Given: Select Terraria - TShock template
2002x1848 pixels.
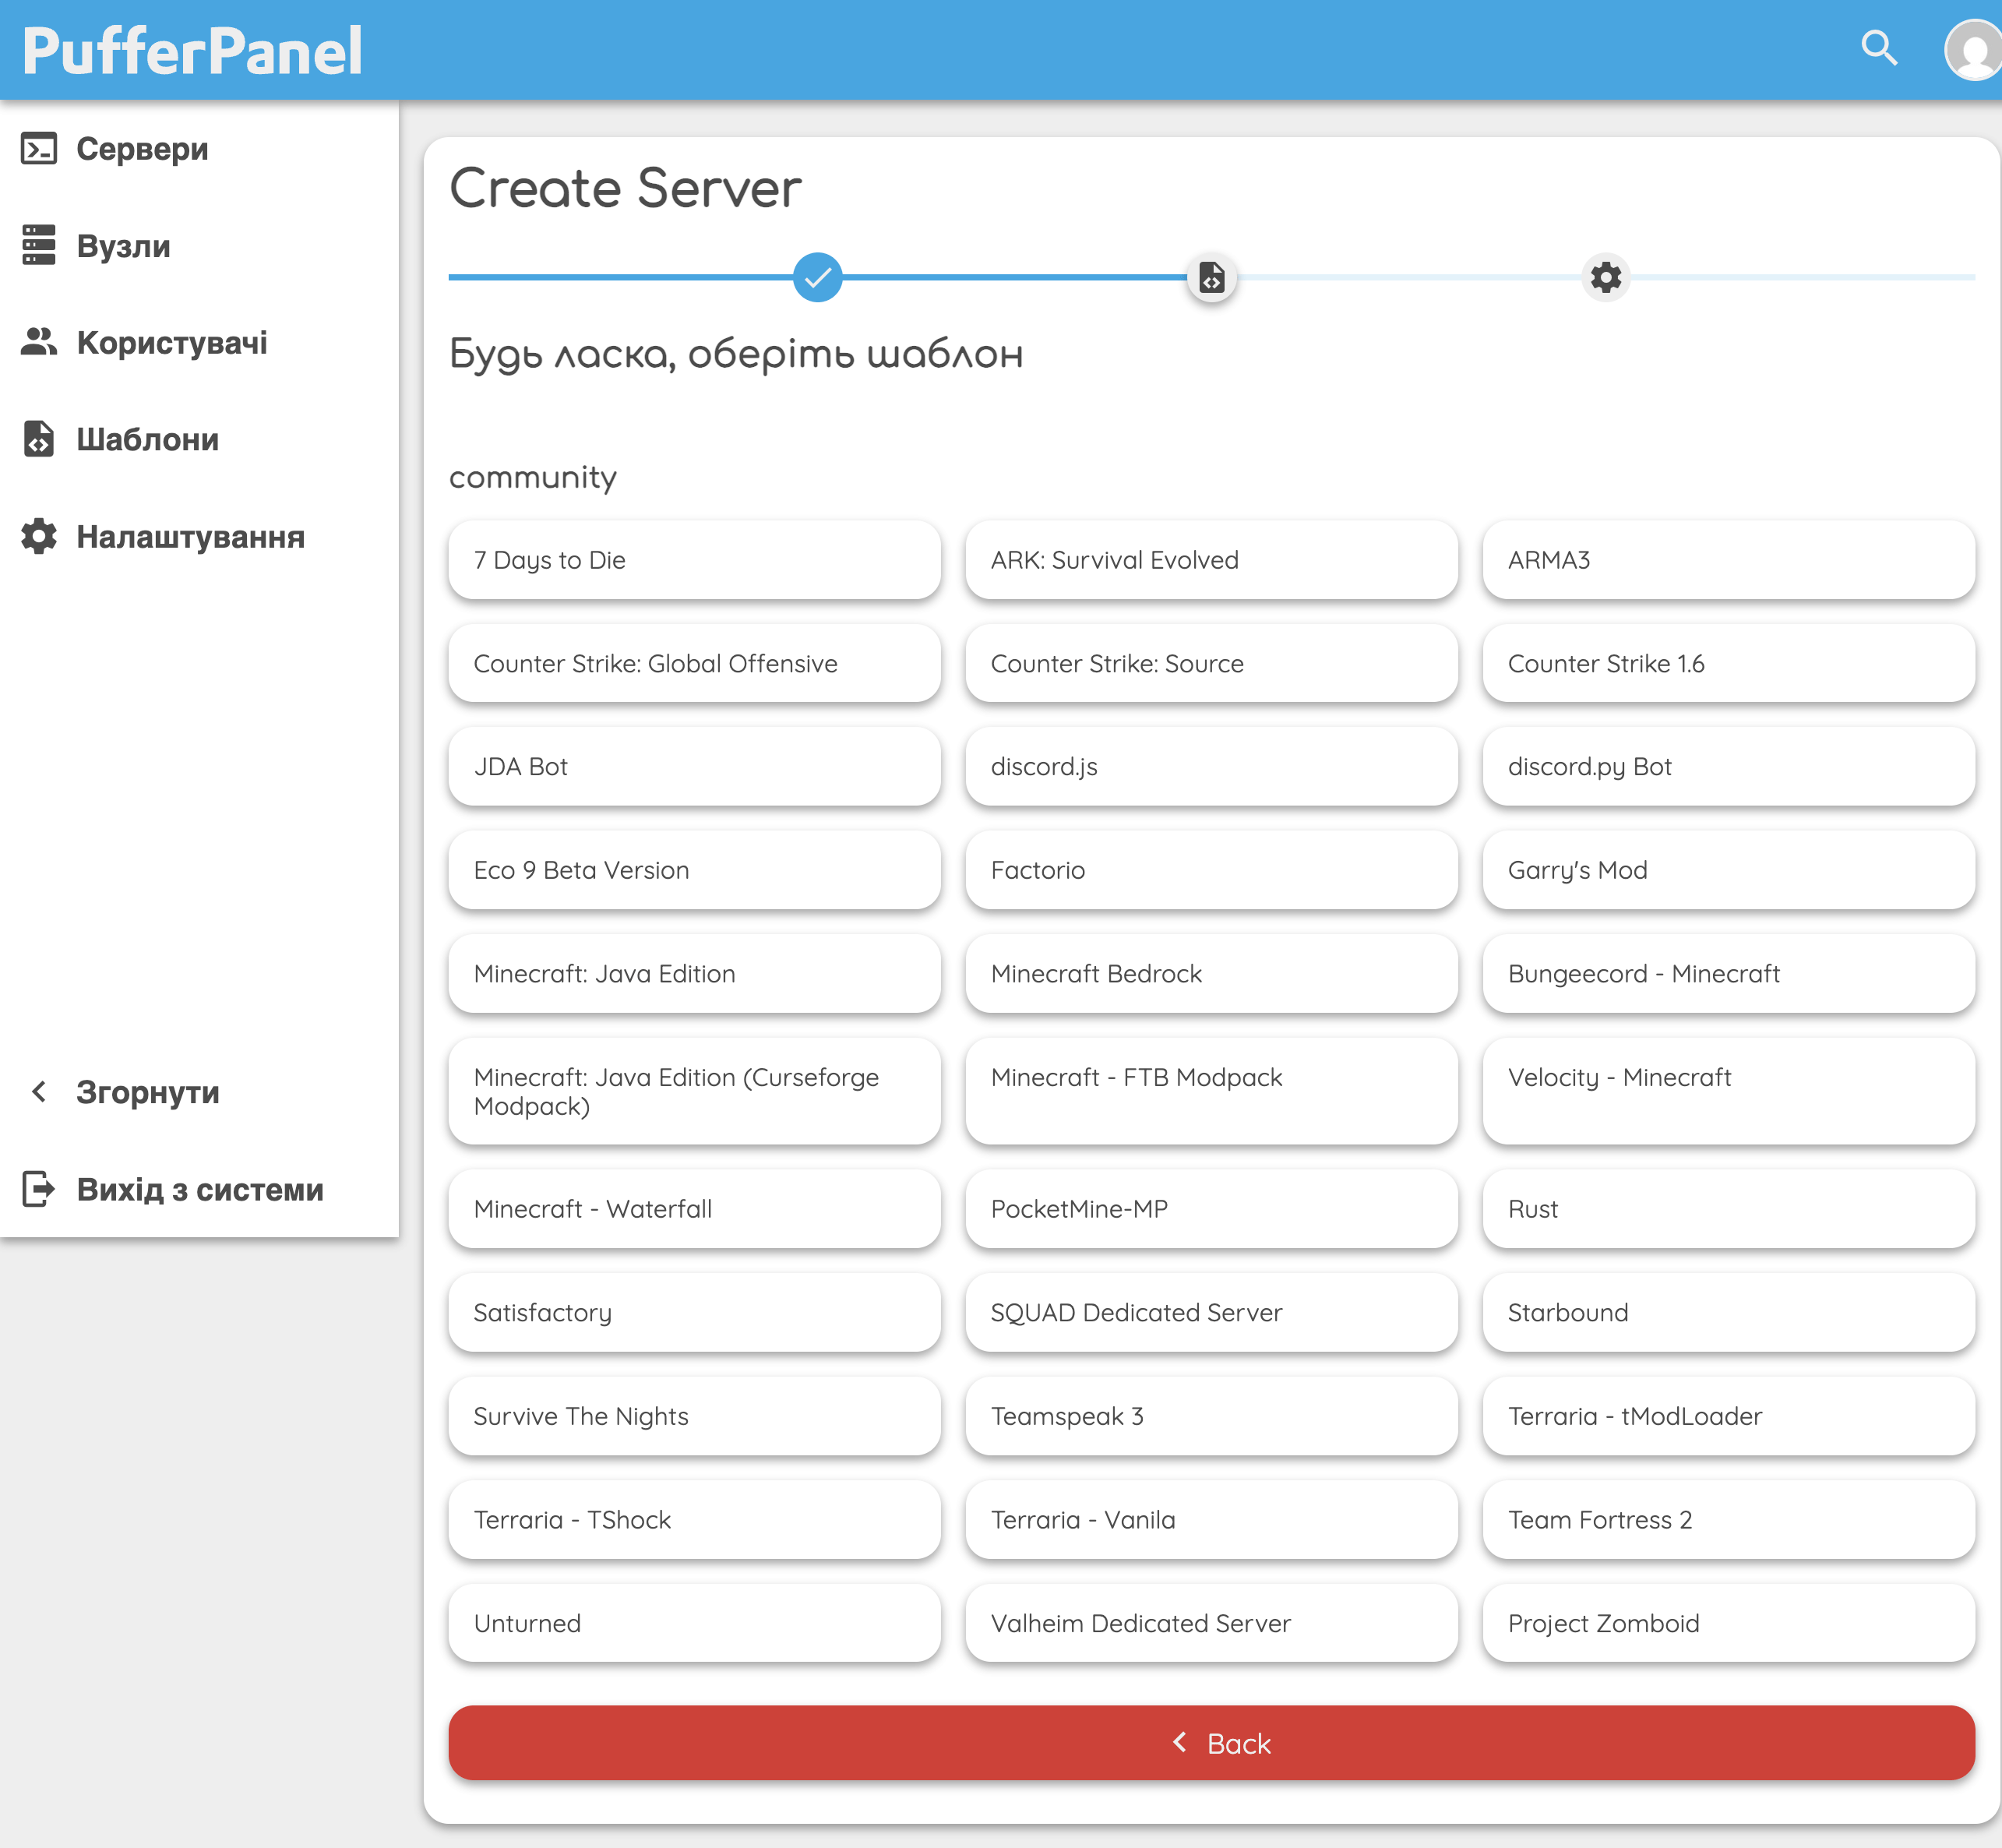Looking at the screenshot, I should (694, 1519).
